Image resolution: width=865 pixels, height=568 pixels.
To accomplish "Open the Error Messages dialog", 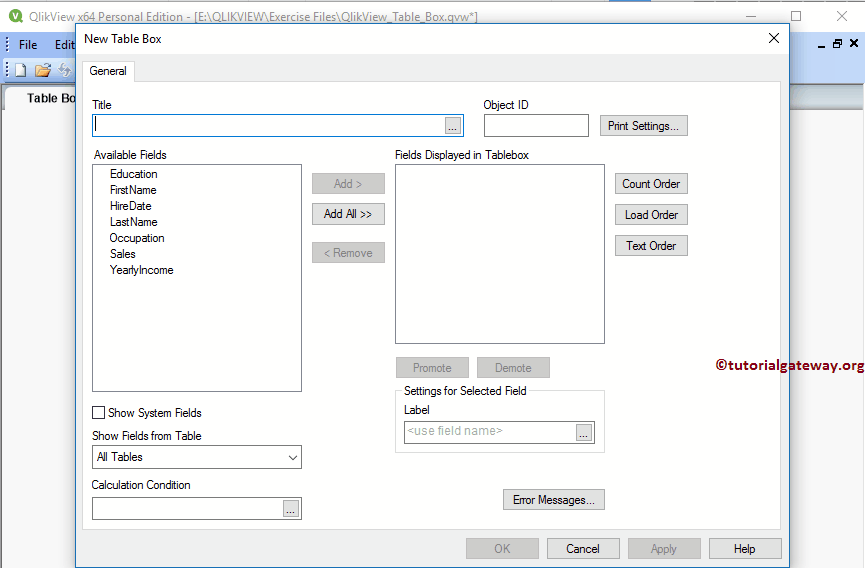I will tap(553, 500).
